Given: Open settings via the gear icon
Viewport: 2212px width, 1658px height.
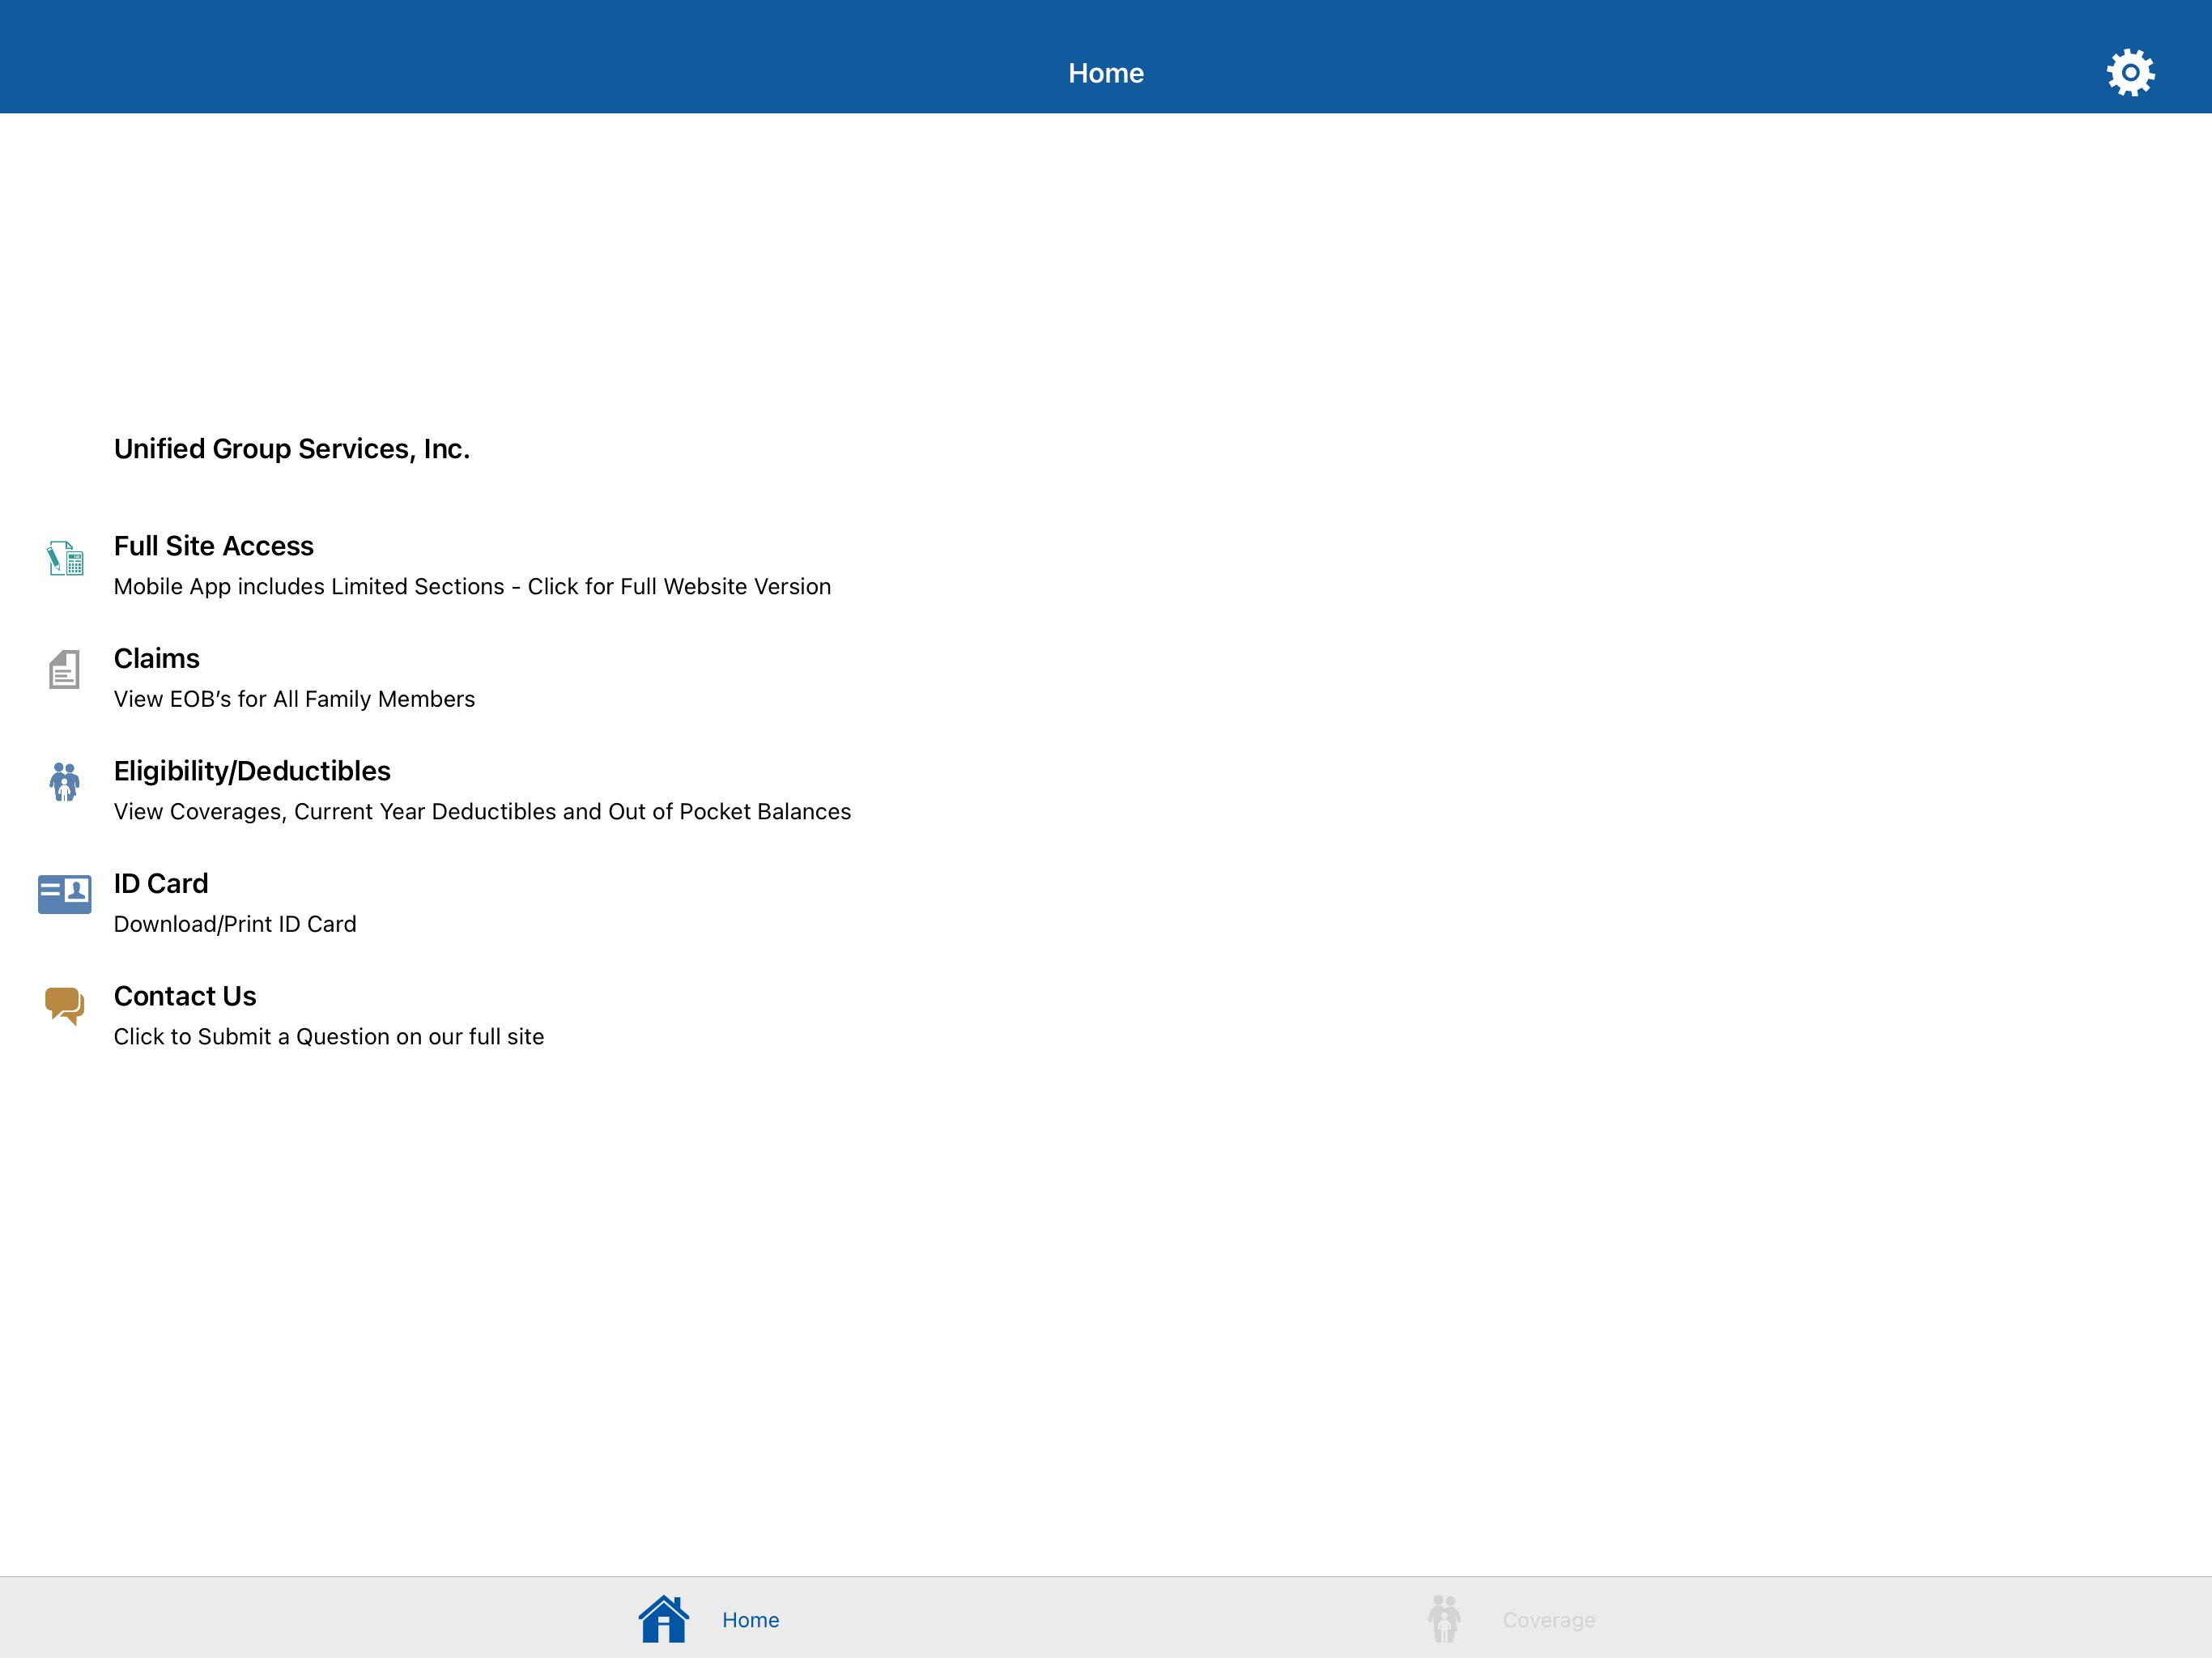Looking at the screenshot, I should tap(2130, 73).
